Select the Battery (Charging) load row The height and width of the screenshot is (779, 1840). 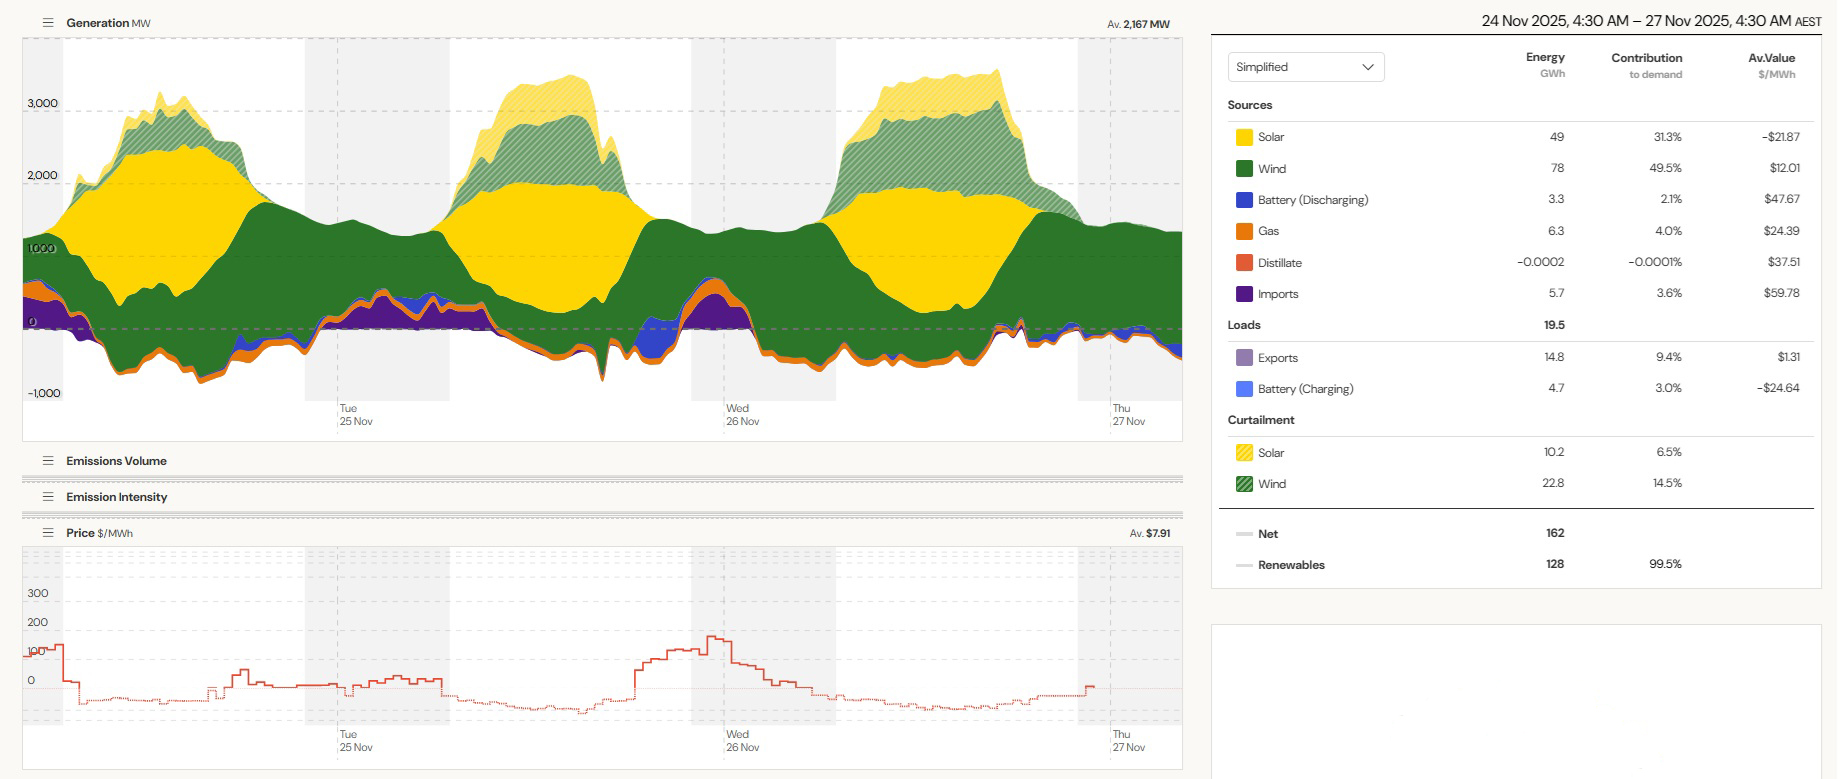(x=1305, y=389)
